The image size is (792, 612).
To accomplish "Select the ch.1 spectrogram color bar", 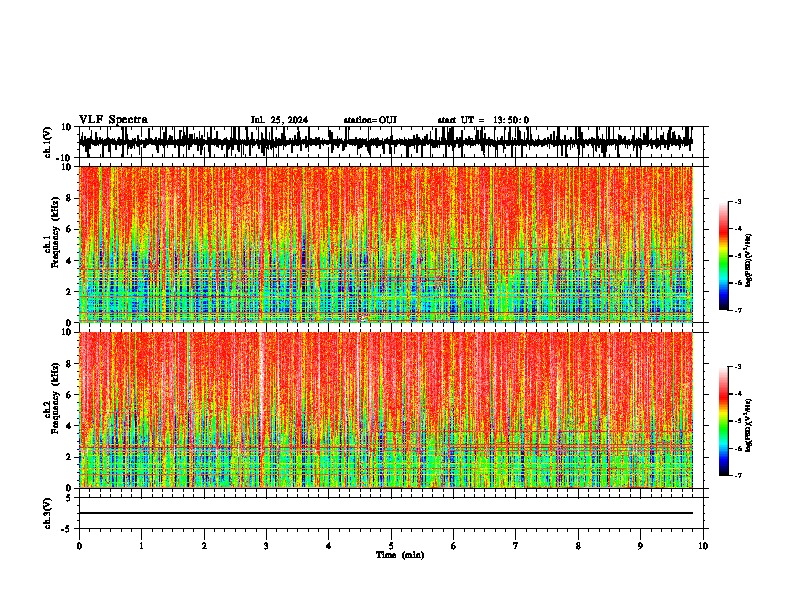I will pos(723,255).
